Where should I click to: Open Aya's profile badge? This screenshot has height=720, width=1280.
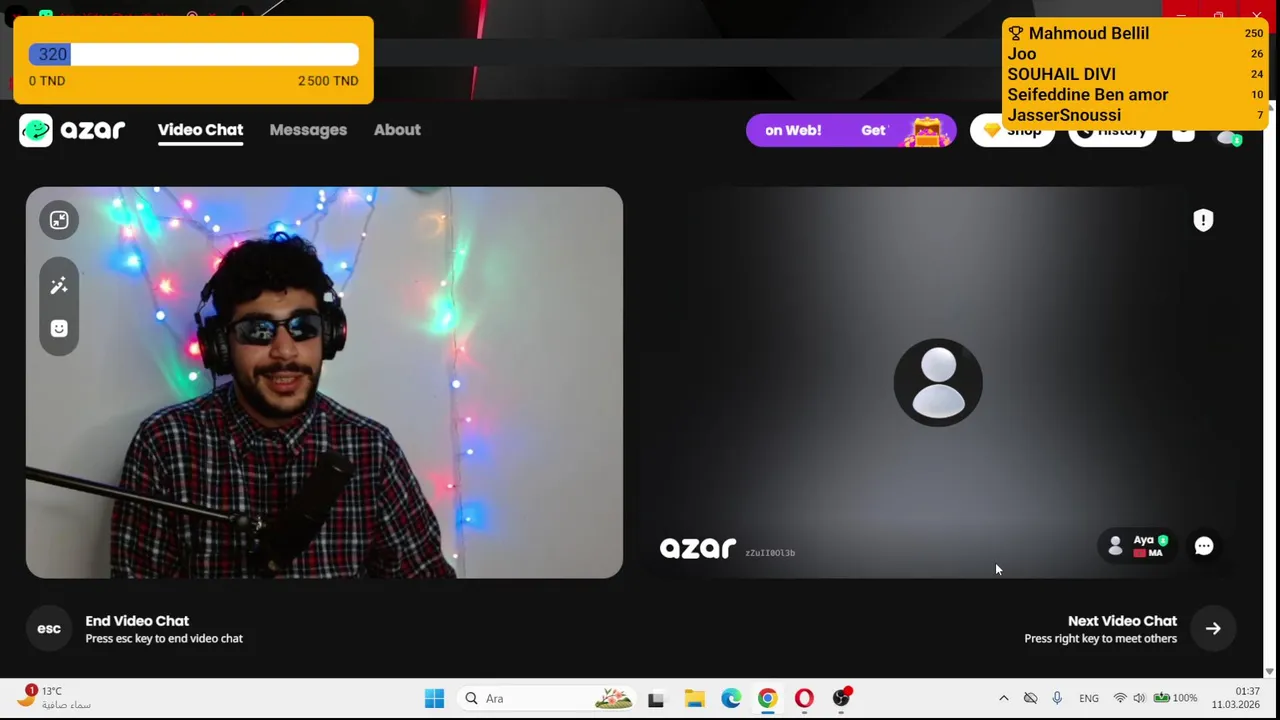pyautogui.click(x=1138, y=546)
